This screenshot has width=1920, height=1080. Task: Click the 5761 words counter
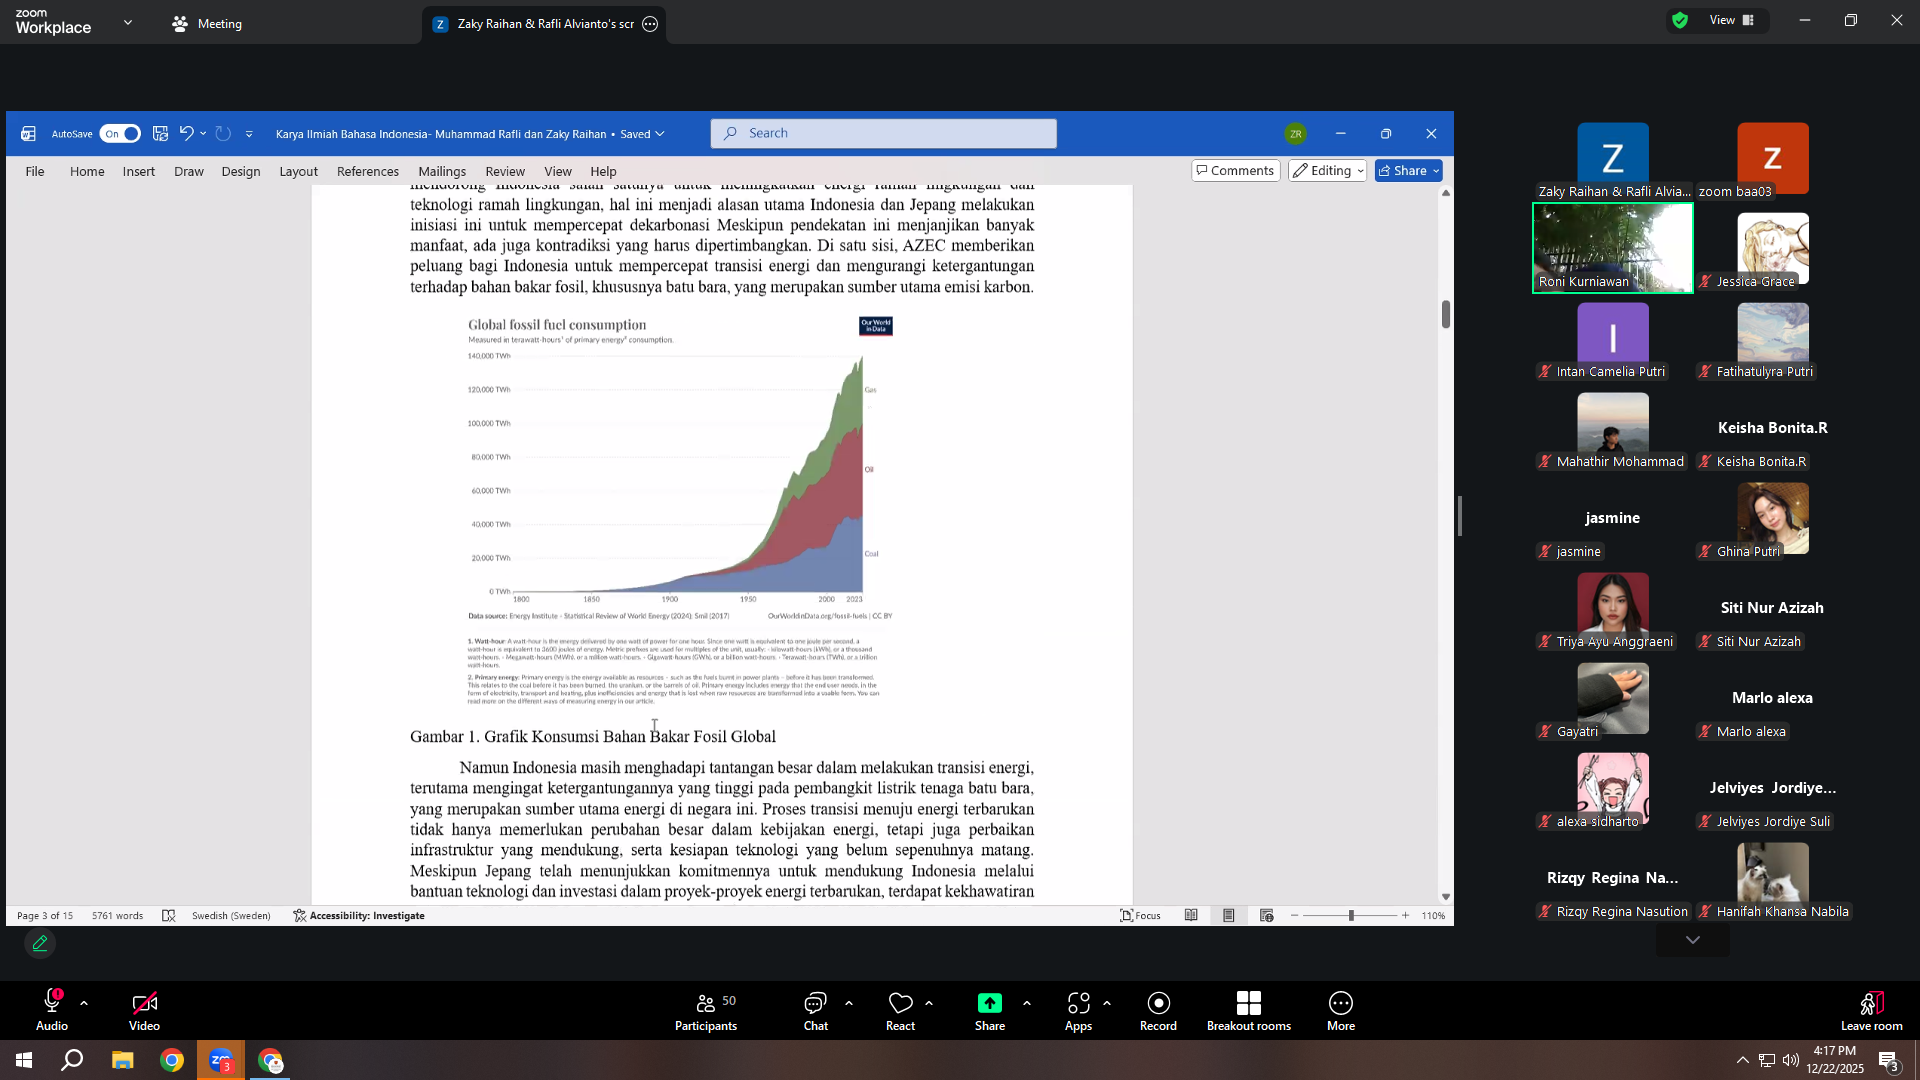click(117, 916)
